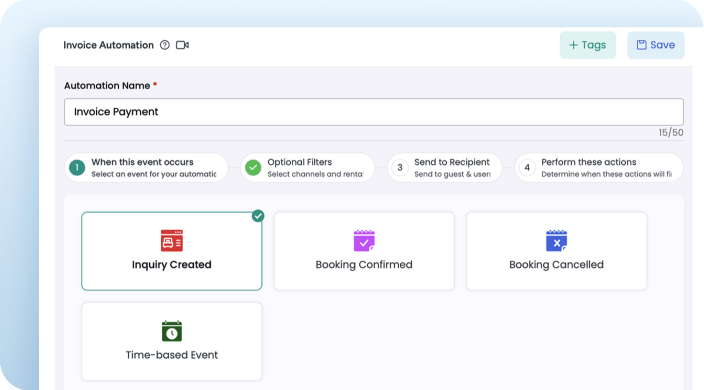Image resolution: width=704 pixels, height=390 pixels.
Task: Open the help question-mark icon beside Invoice Automation
Action: [x=165, y=45]
